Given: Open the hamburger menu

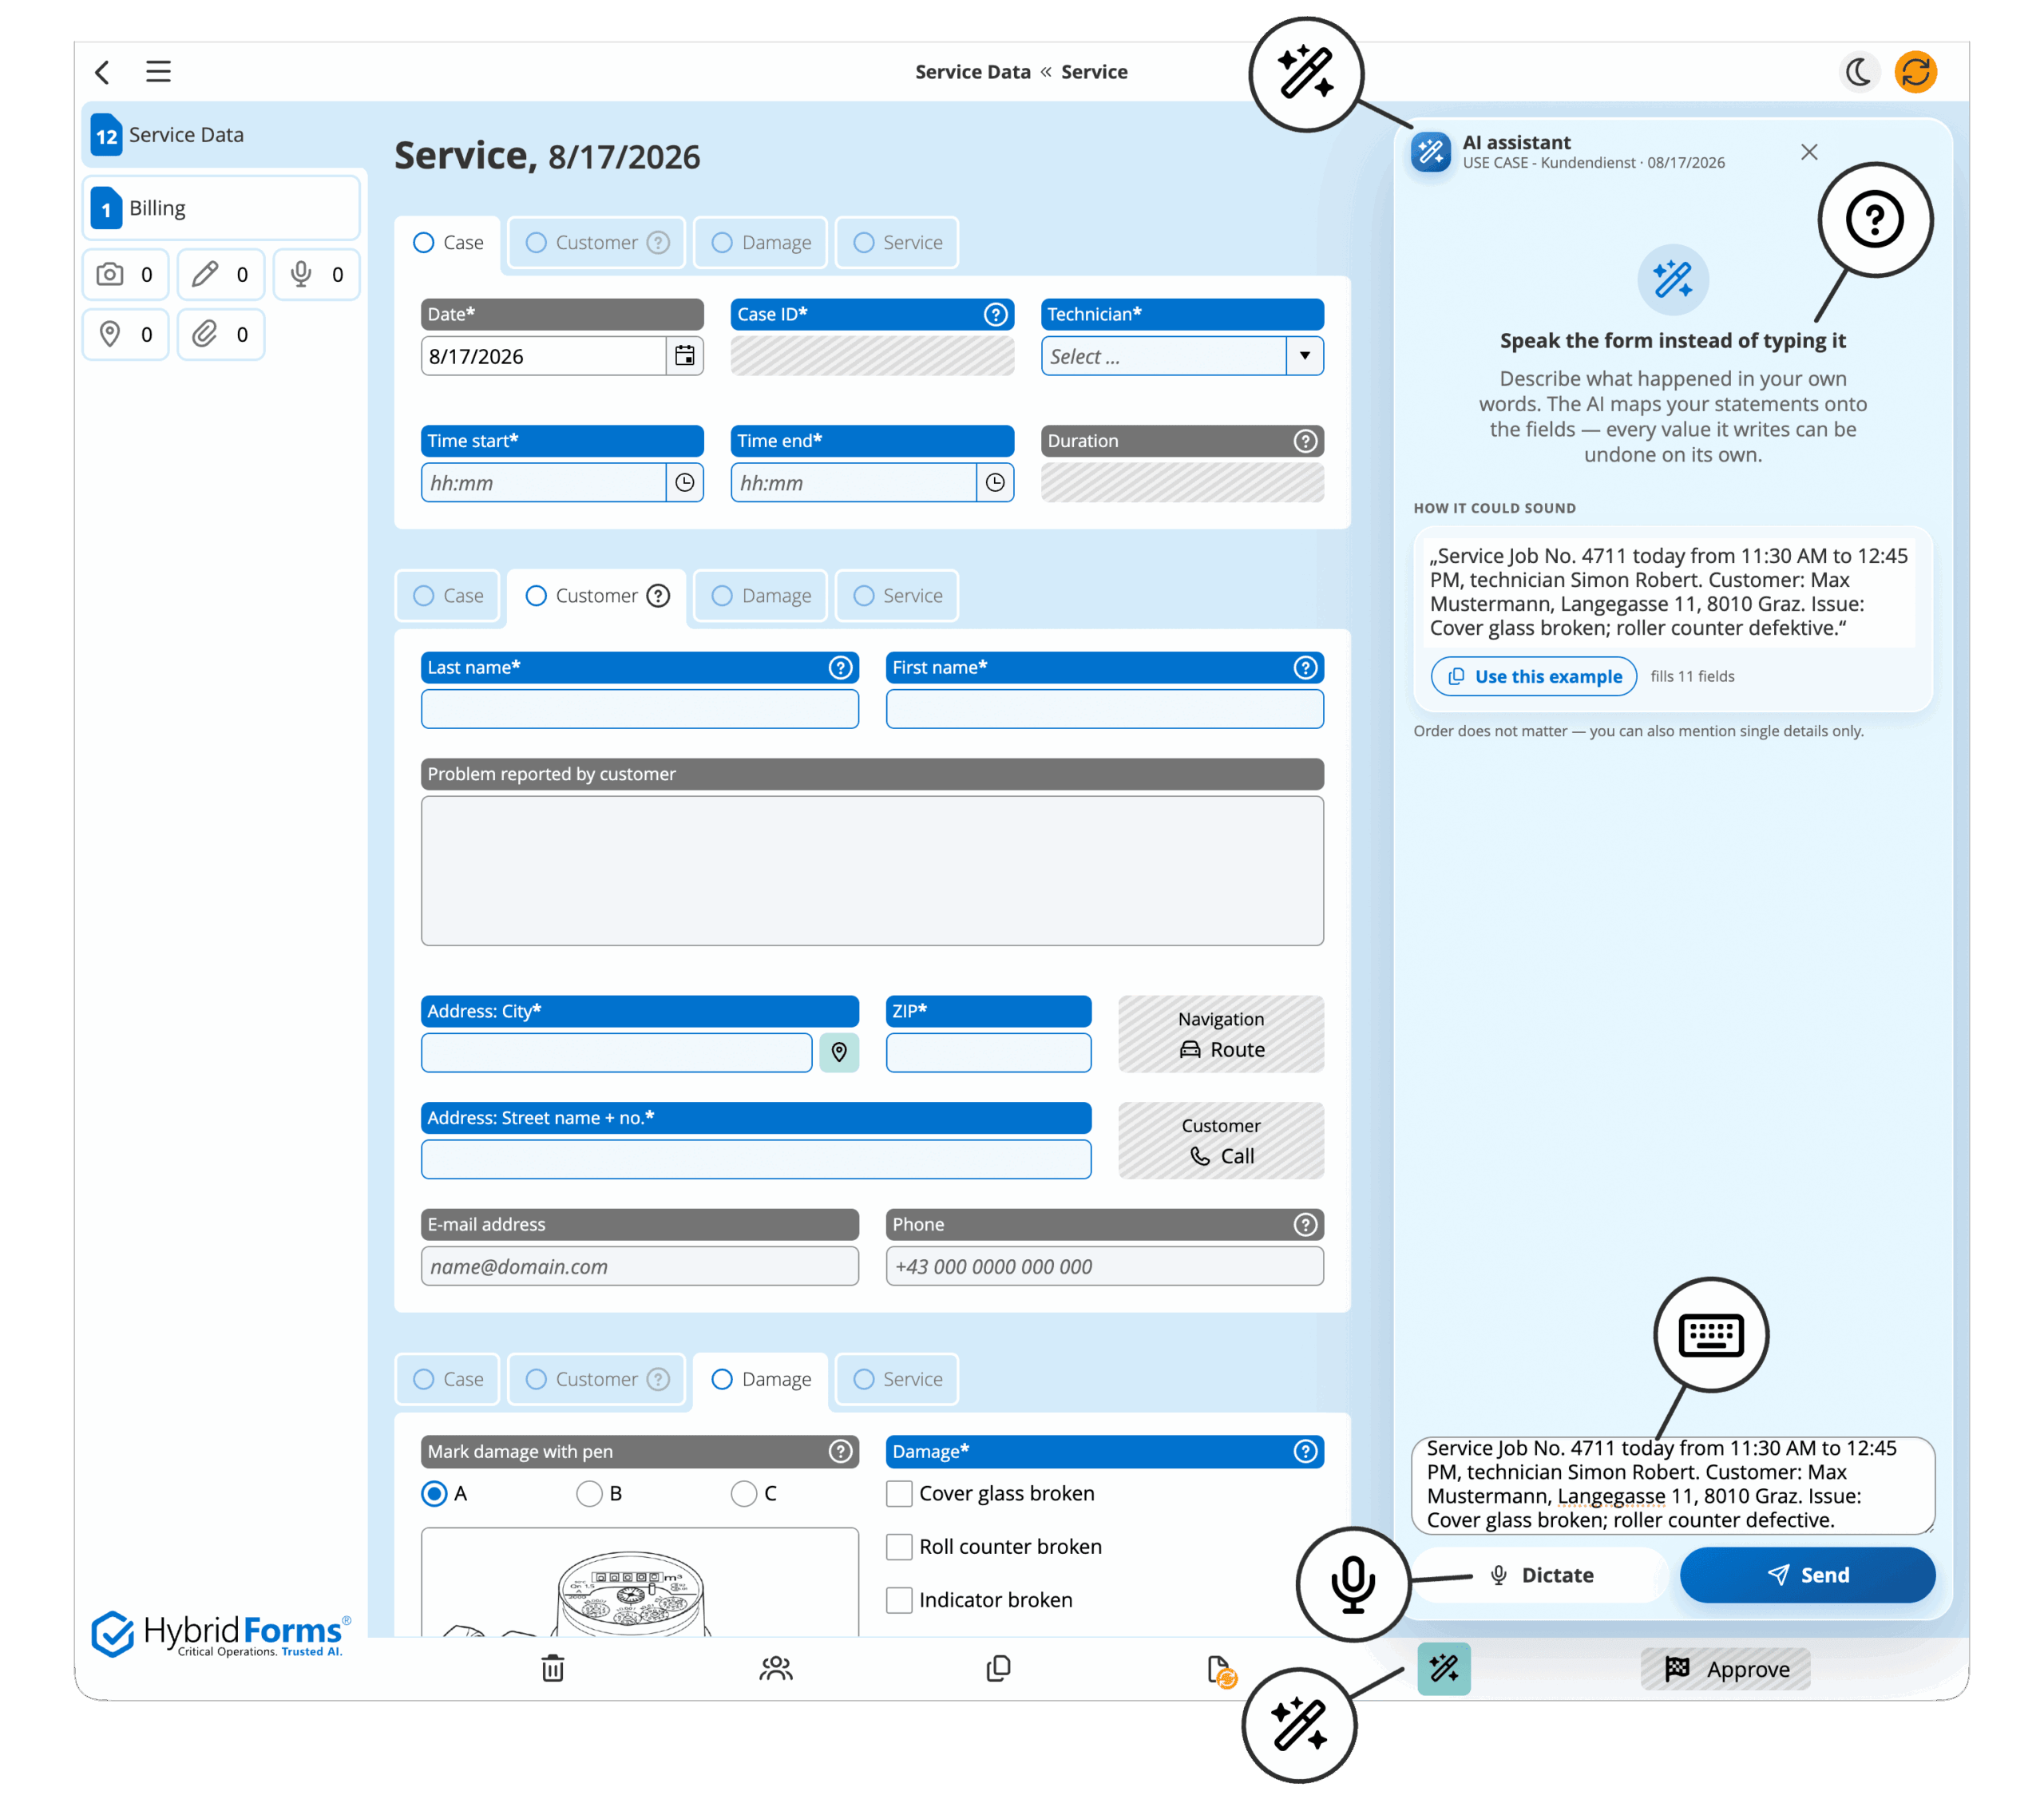Looking at the screenshot, I should click(158, 72).
